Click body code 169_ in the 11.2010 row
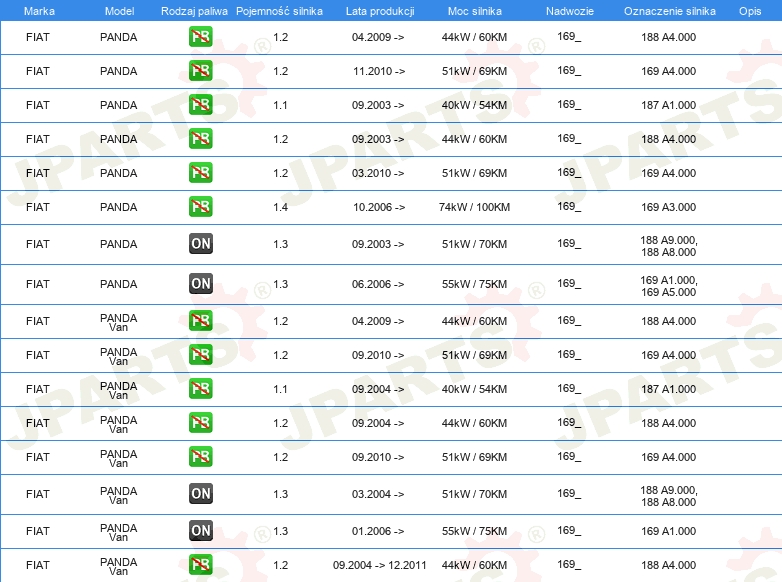This screenshot has width=782, height=582. (x=569, y=70)
